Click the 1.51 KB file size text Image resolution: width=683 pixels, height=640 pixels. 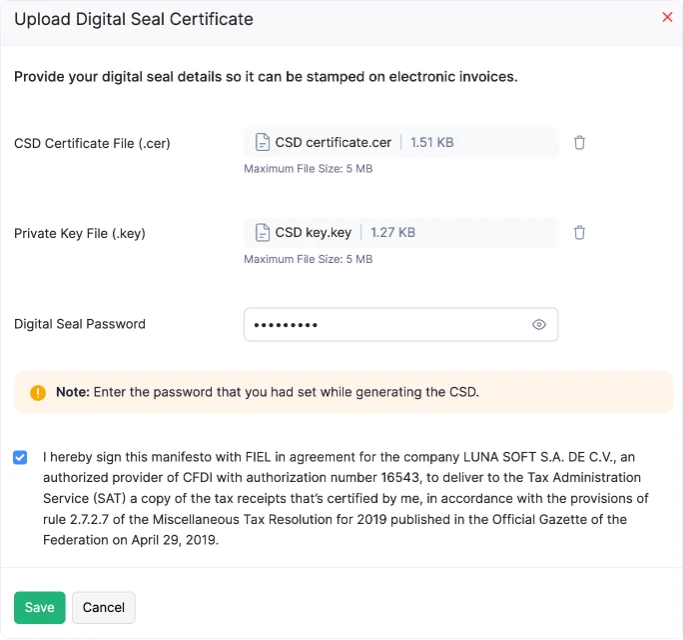[x=432, y=142]
